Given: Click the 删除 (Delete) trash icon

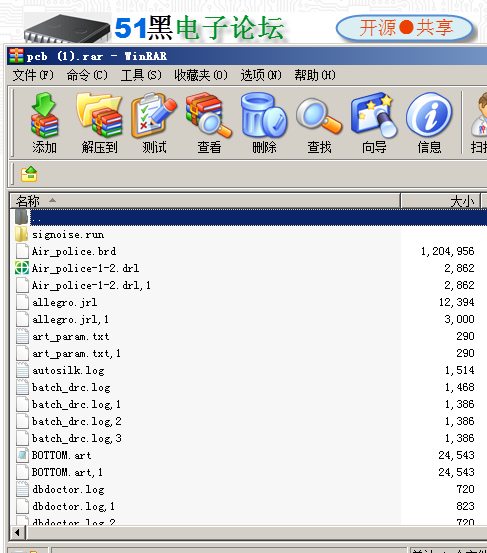Looking at the screenshot, I should point(264,123).
